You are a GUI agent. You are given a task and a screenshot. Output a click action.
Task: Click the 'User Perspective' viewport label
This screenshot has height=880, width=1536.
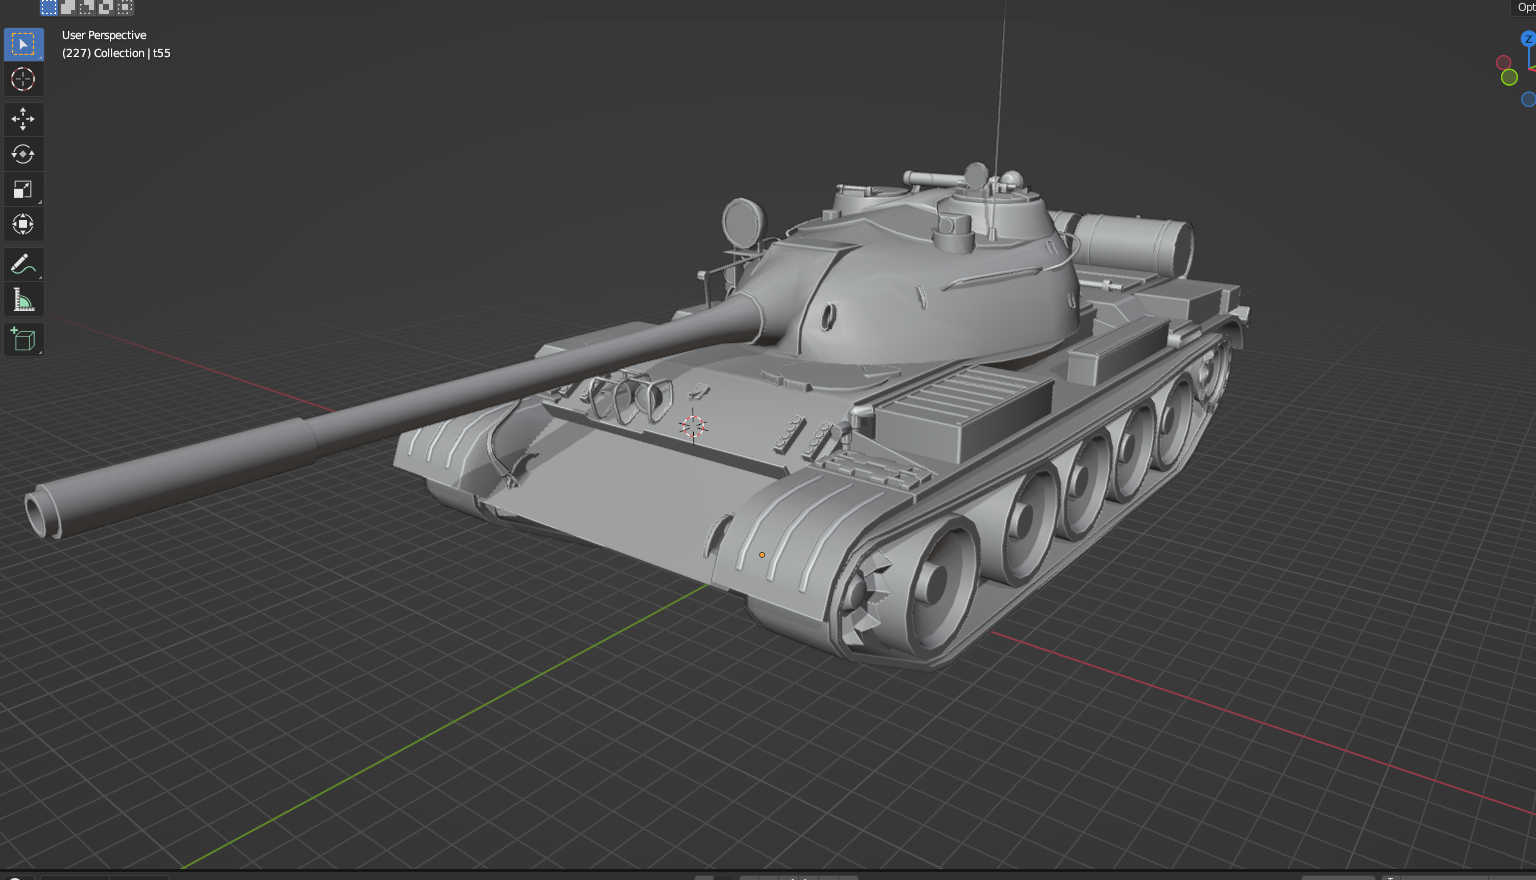104,35
